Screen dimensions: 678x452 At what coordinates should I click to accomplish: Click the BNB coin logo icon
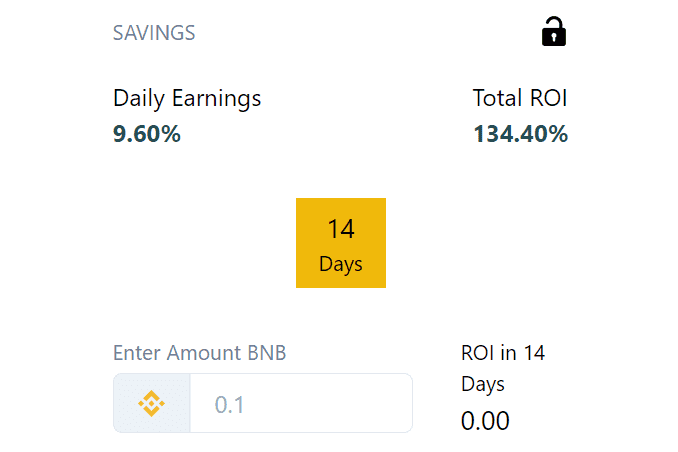point(152,404)
